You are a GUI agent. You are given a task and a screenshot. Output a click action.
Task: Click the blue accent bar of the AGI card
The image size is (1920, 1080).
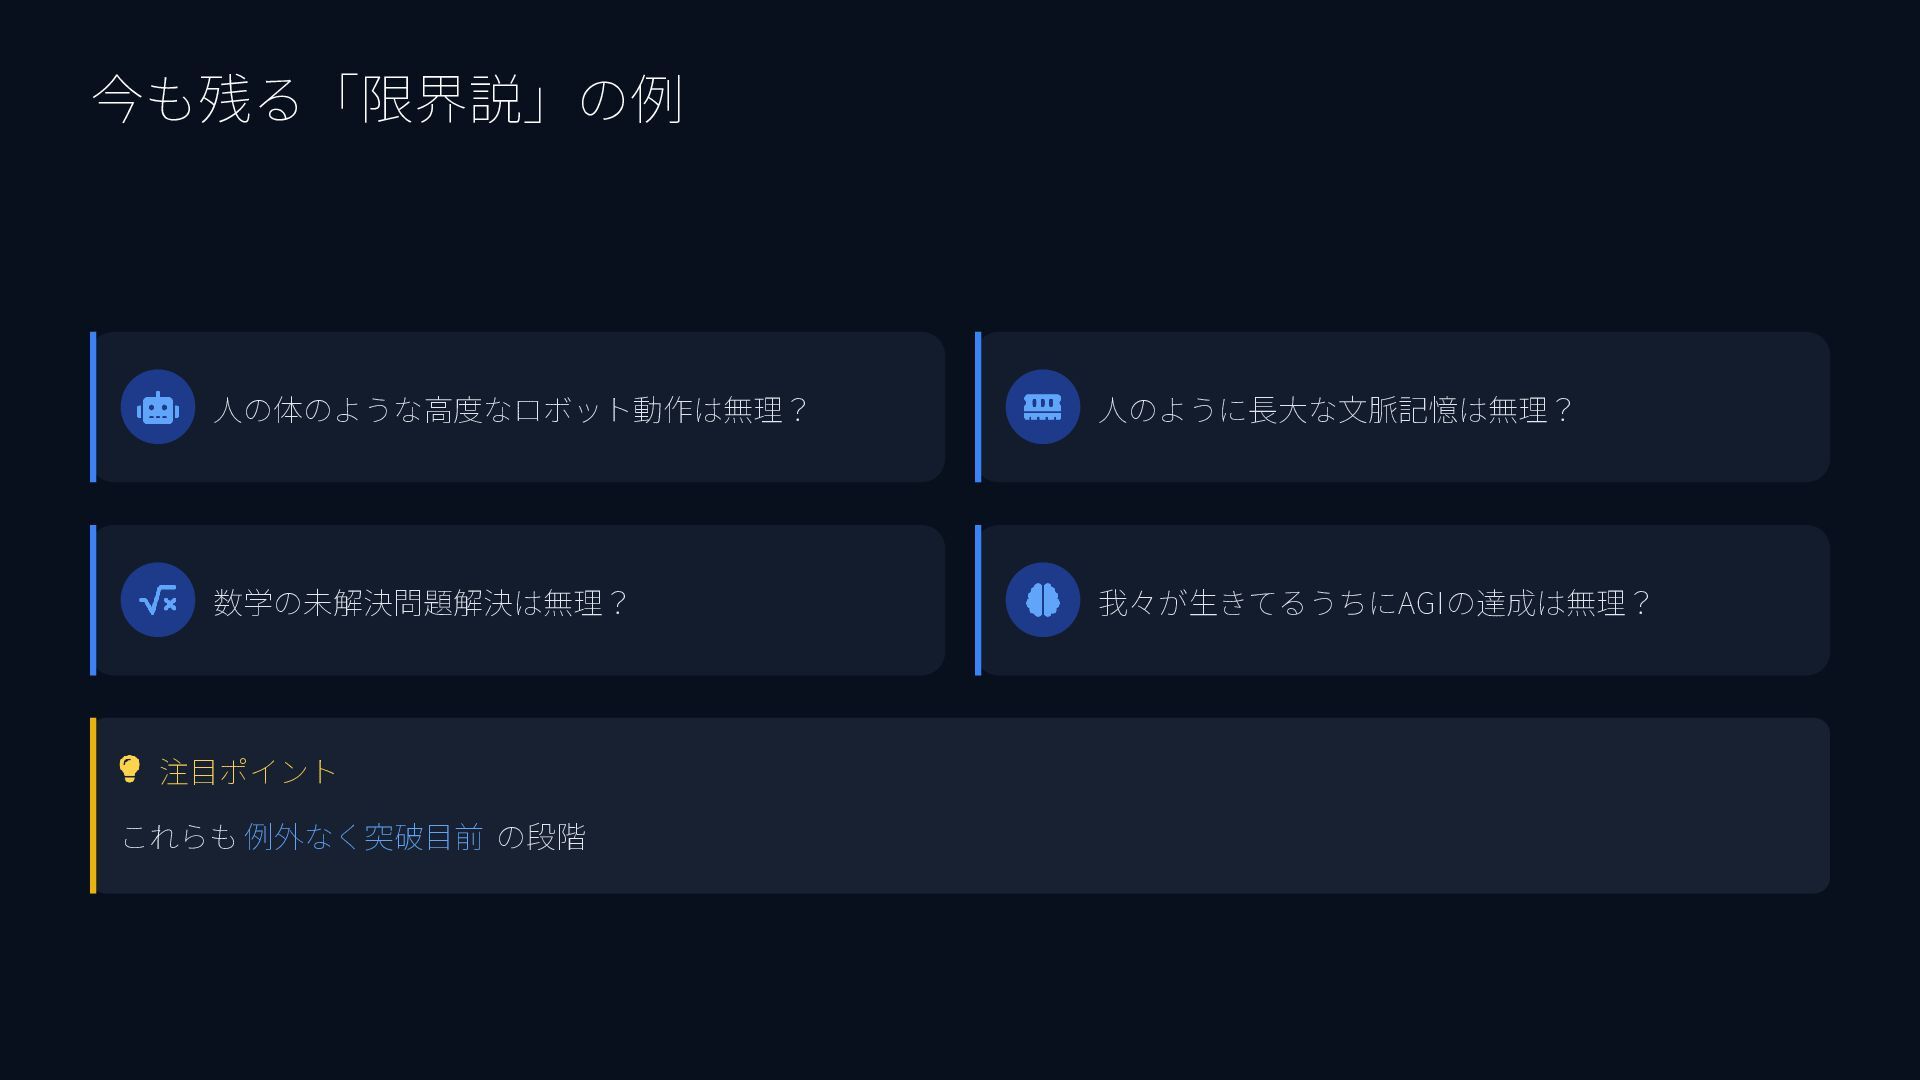click(x=978, y=600)
